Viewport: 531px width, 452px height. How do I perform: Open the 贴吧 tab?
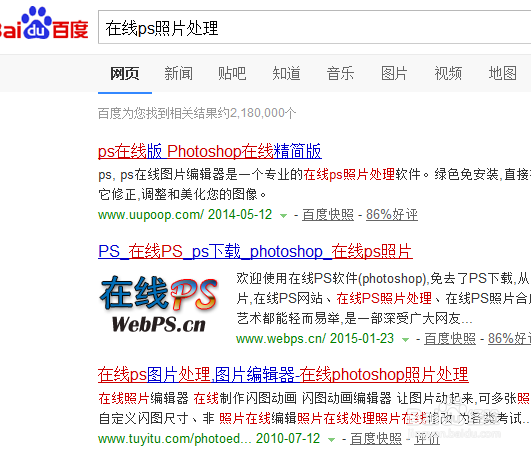pos(232,73)
